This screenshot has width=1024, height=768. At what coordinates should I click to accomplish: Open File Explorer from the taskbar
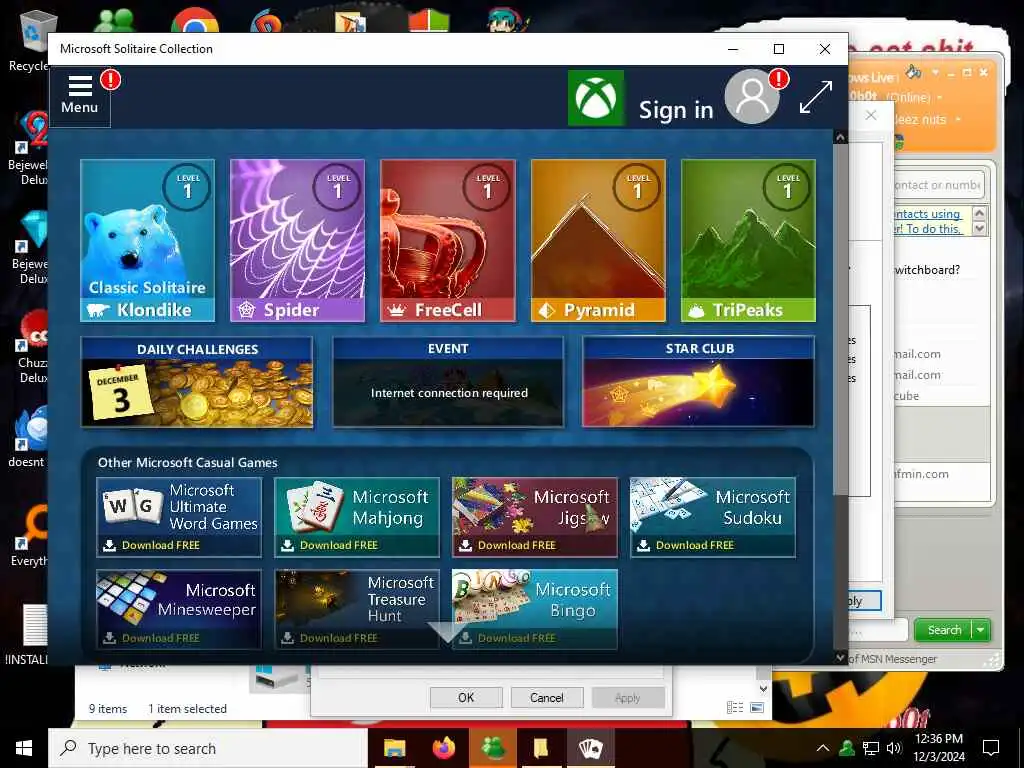pyautogui.click(x=394, y=748)
